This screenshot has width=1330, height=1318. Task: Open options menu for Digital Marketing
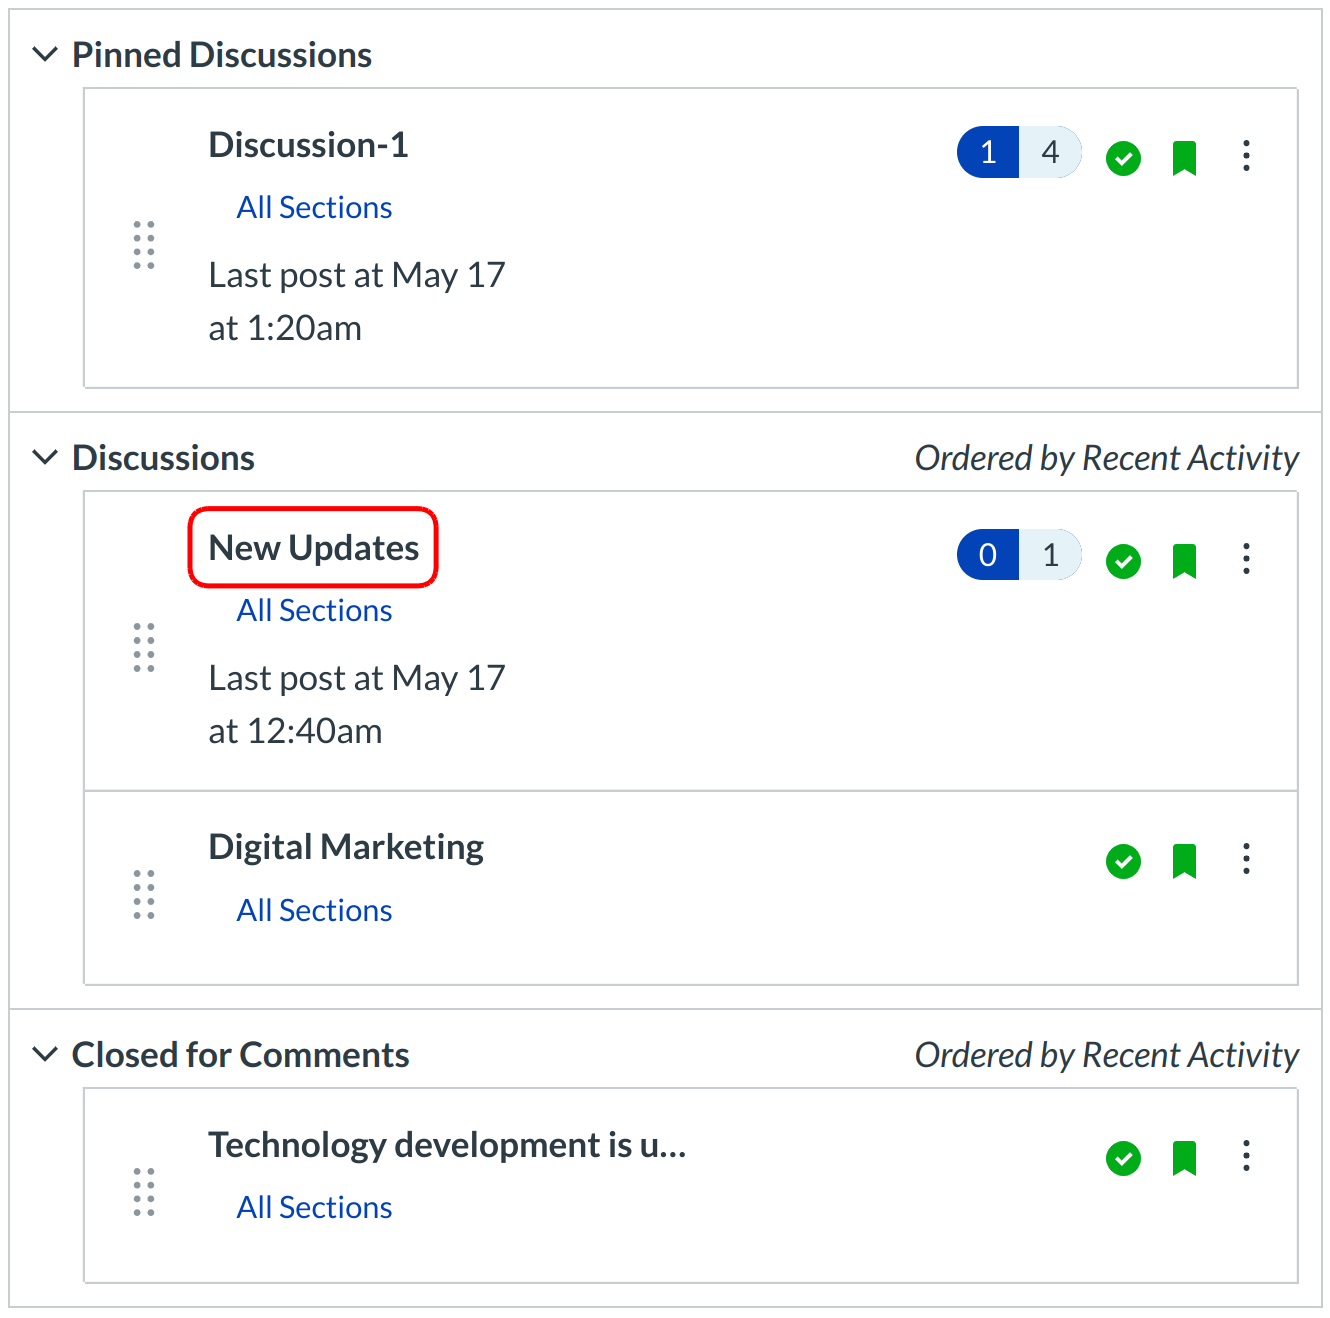point(1246,859)
